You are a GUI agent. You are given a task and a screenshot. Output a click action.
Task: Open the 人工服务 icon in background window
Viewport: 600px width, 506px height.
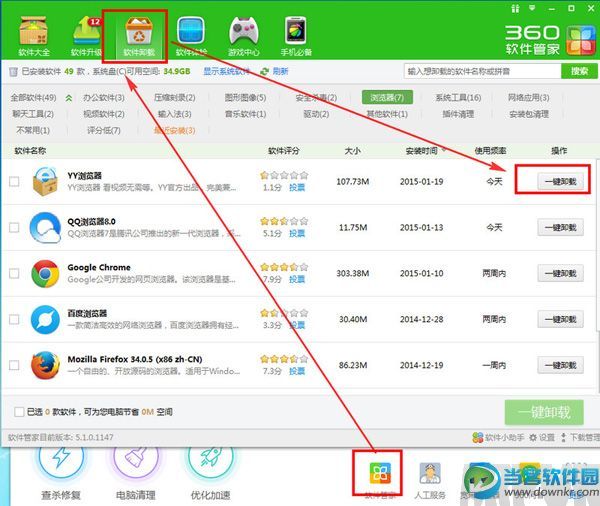coord(430,473)
